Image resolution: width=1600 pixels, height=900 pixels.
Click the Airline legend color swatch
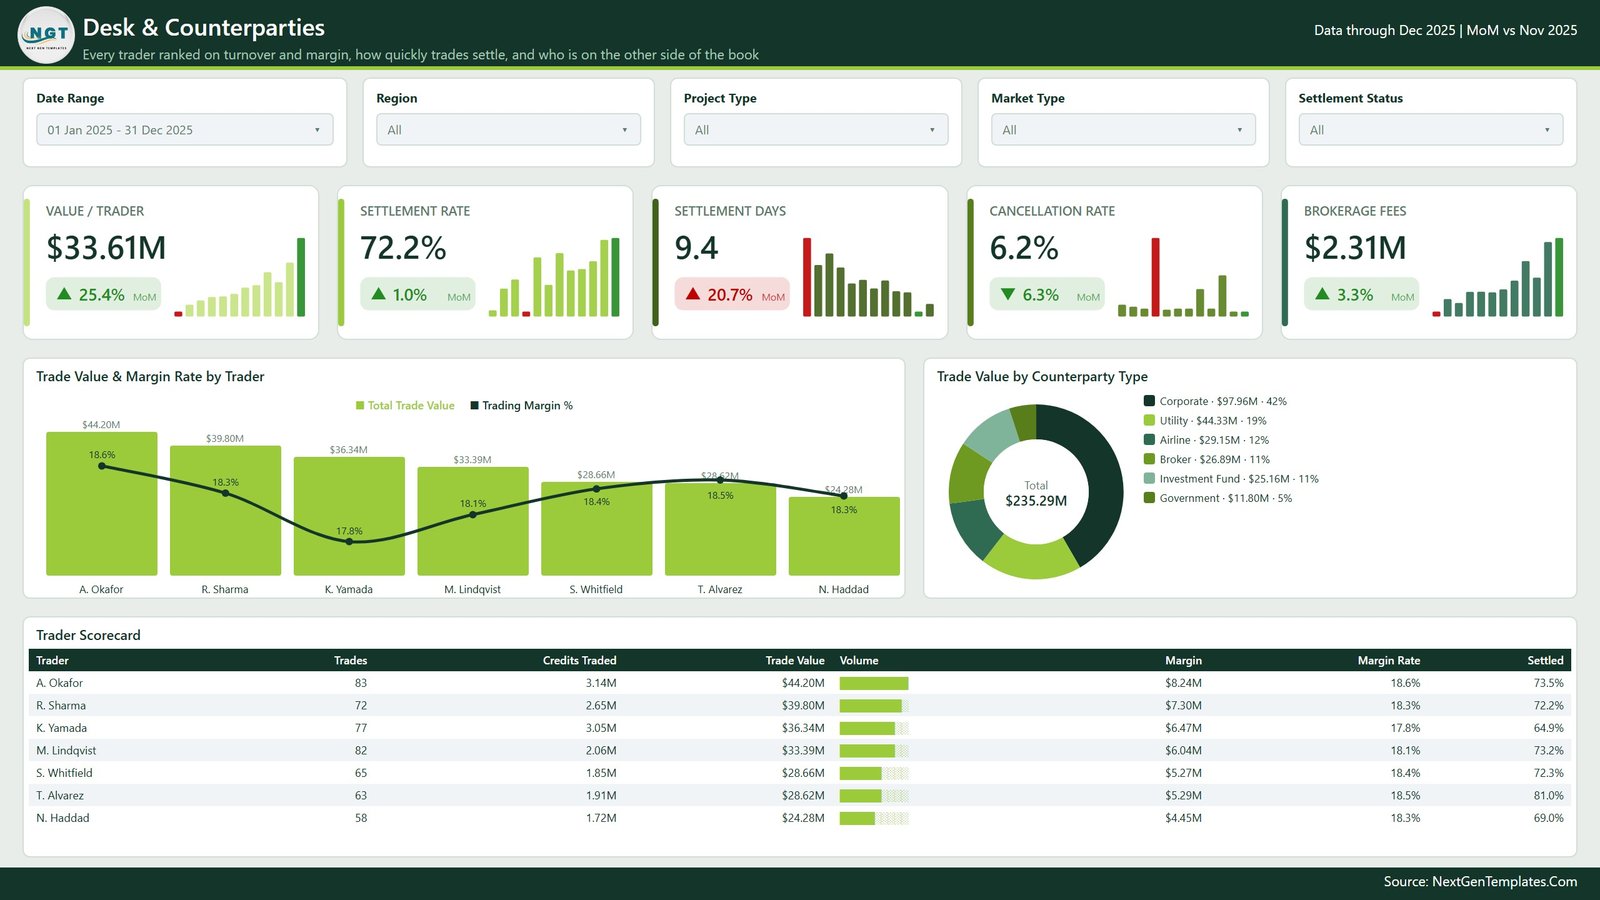(x=1150, y=440)
